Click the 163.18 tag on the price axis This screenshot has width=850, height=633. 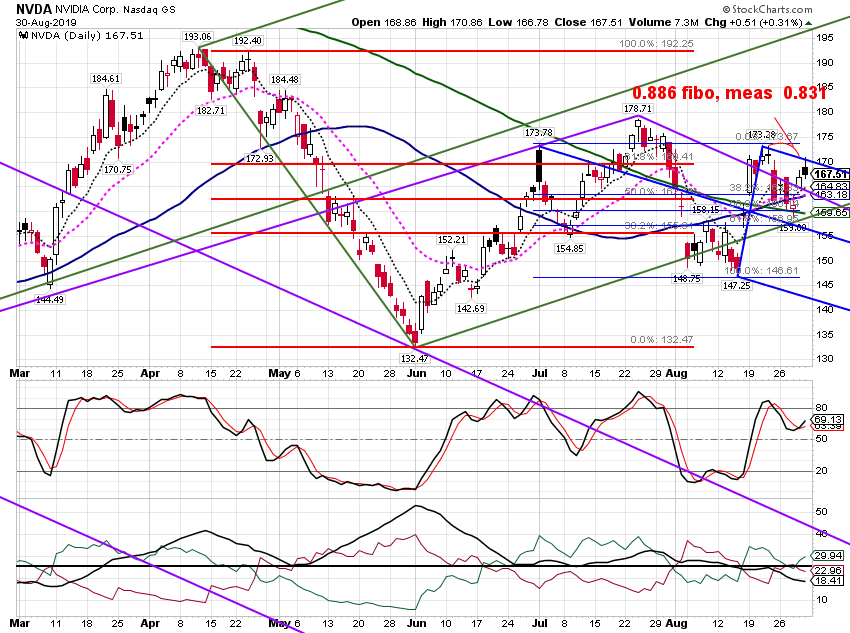click(830, 195)
